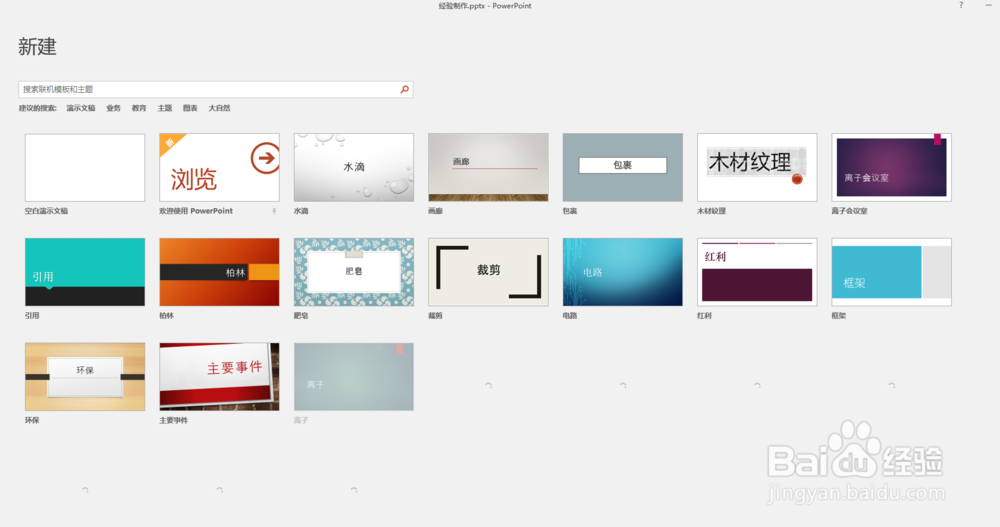Select the 裁剪 template thumbnail

[489, 272]
